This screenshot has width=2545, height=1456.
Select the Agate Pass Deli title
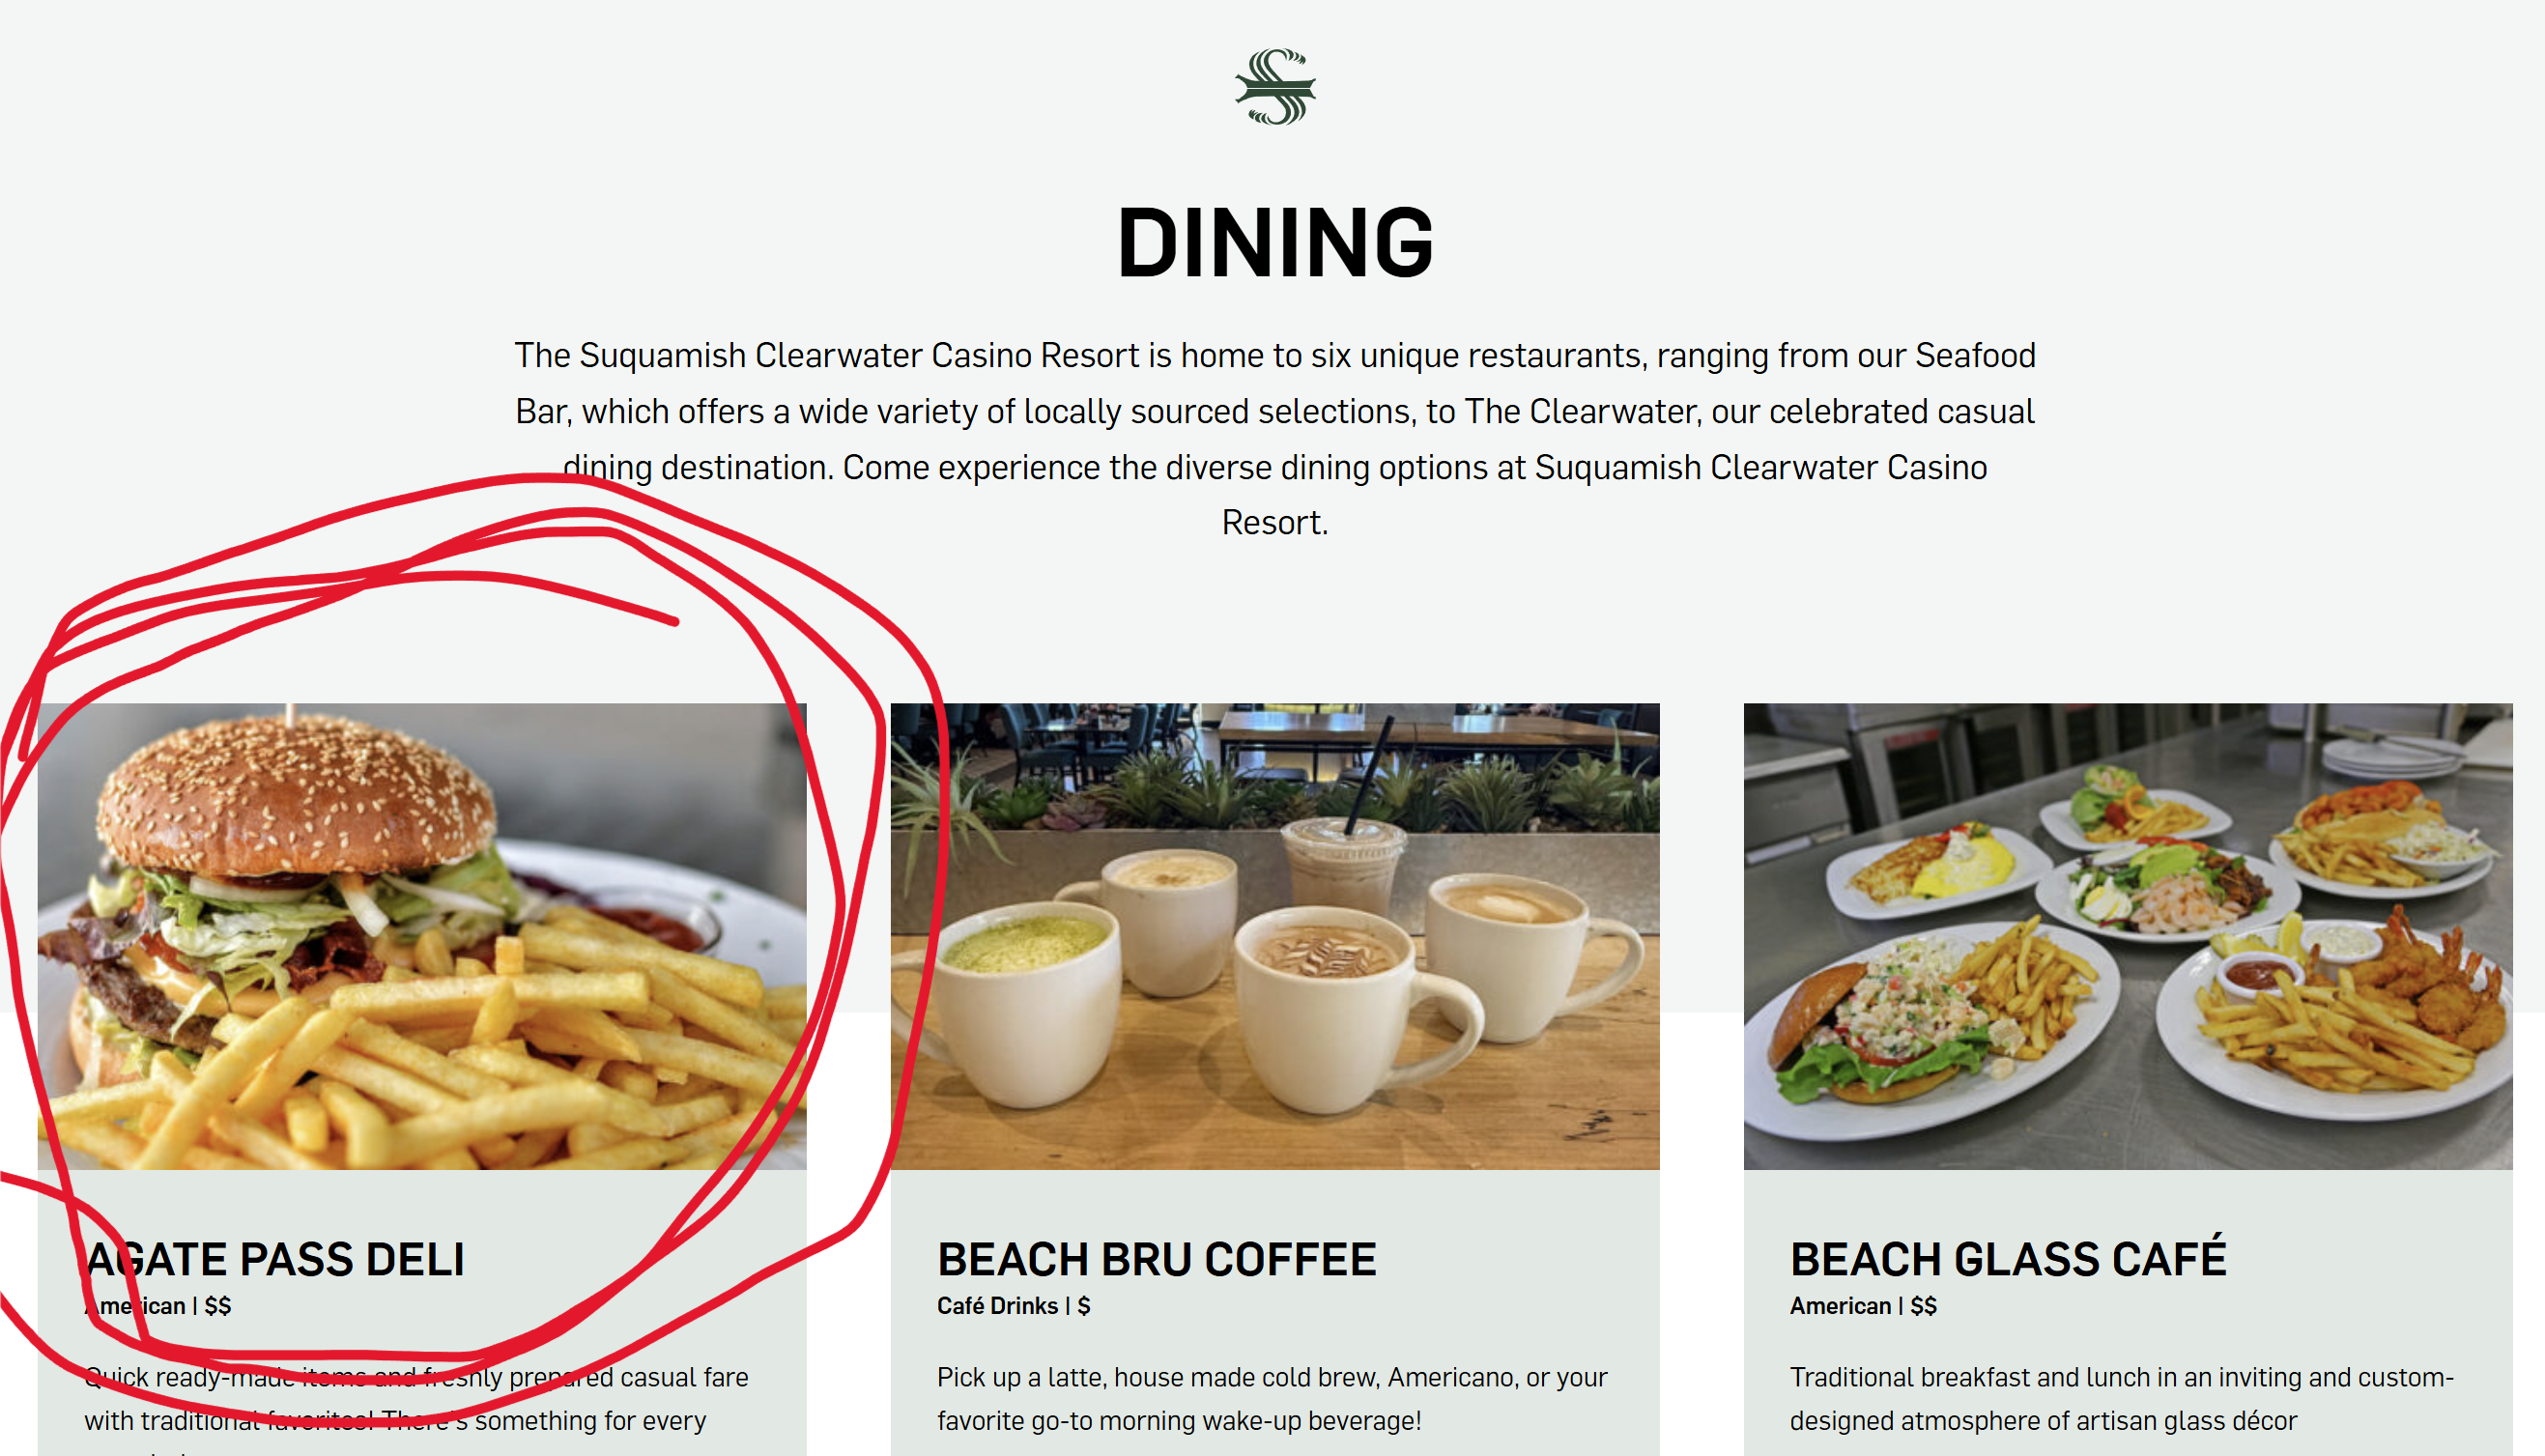[275, 1259]
